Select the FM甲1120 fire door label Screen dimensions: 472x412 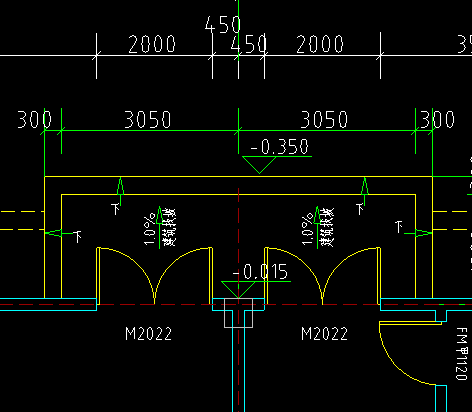[x=462, y=354]
